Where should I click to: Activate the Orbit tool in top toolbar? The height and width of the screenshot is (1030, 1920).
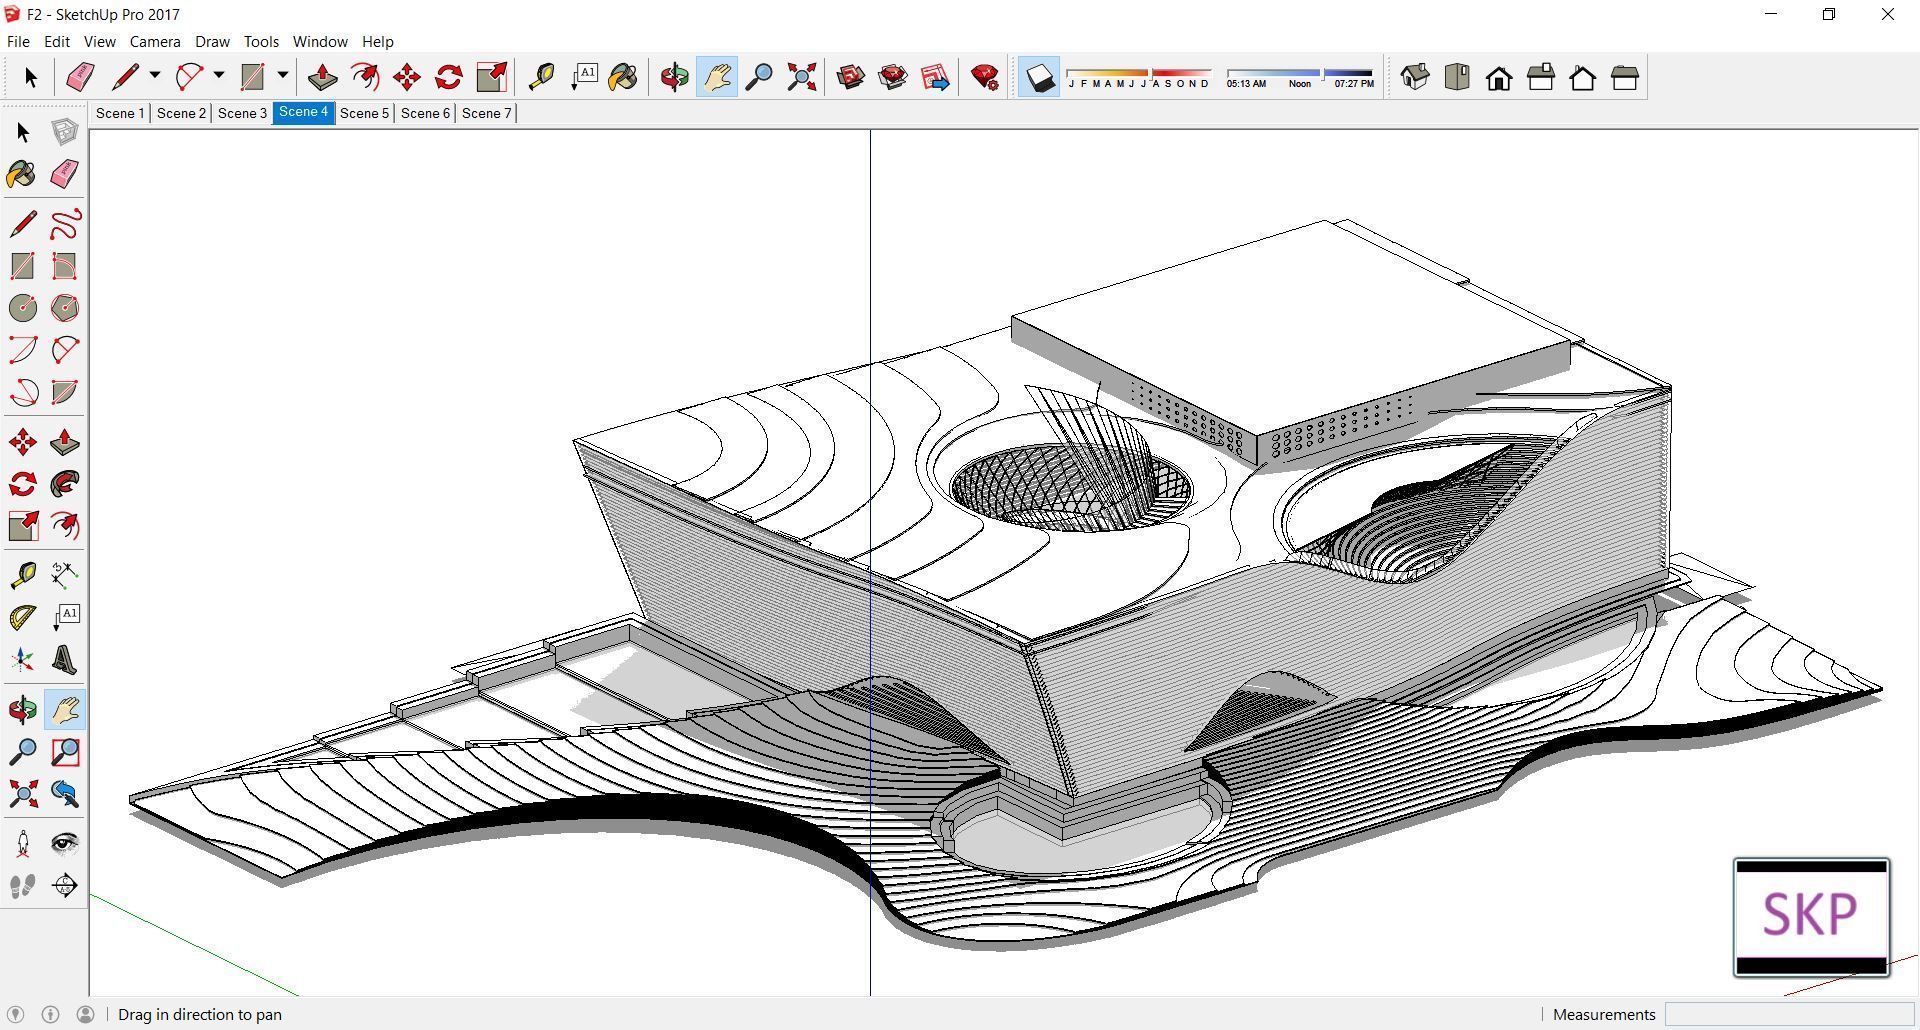click(674, 78)
